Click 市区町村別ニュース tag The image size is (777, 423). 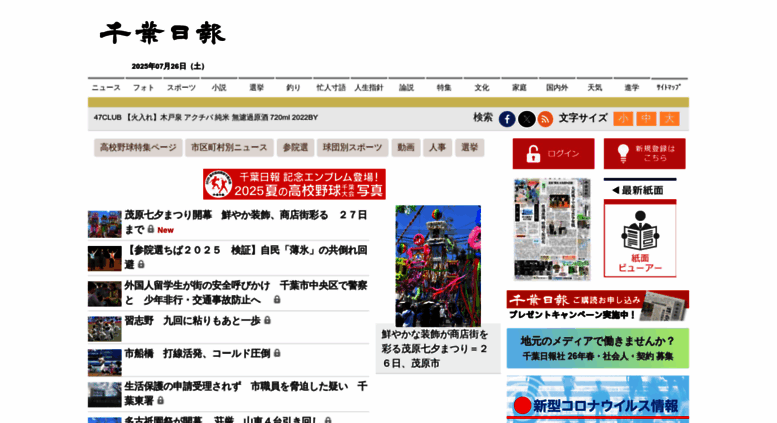[229, 148]
